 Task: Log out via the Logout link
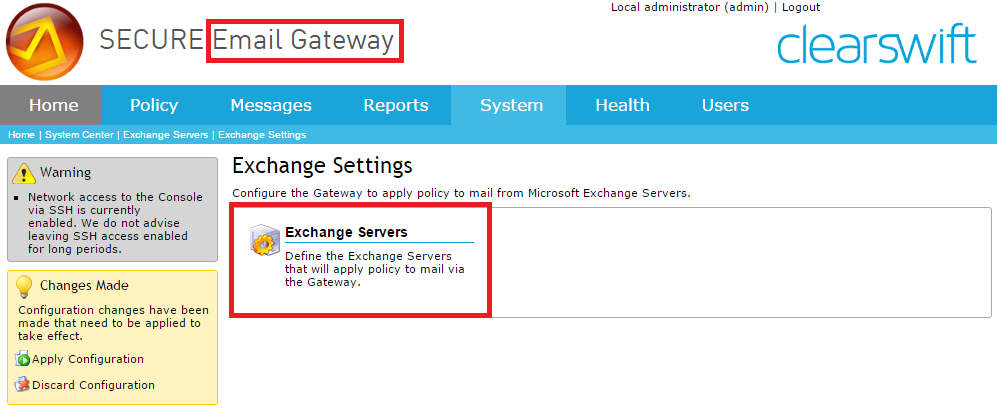801,8
